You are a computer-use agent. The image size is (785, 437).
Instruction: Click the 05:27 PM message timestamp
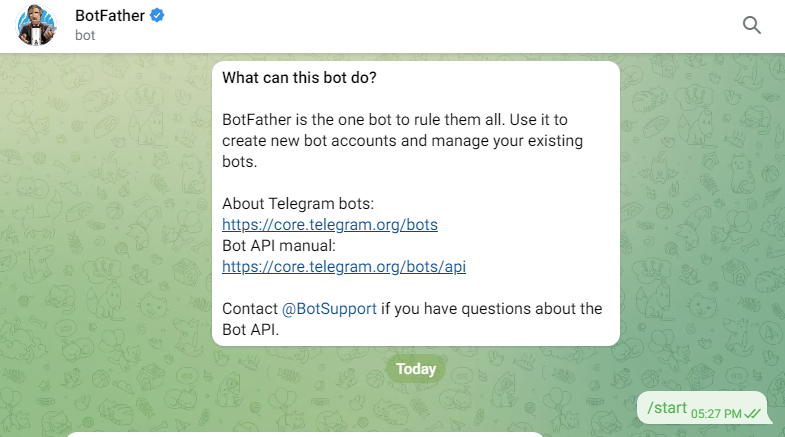[716, 413]
